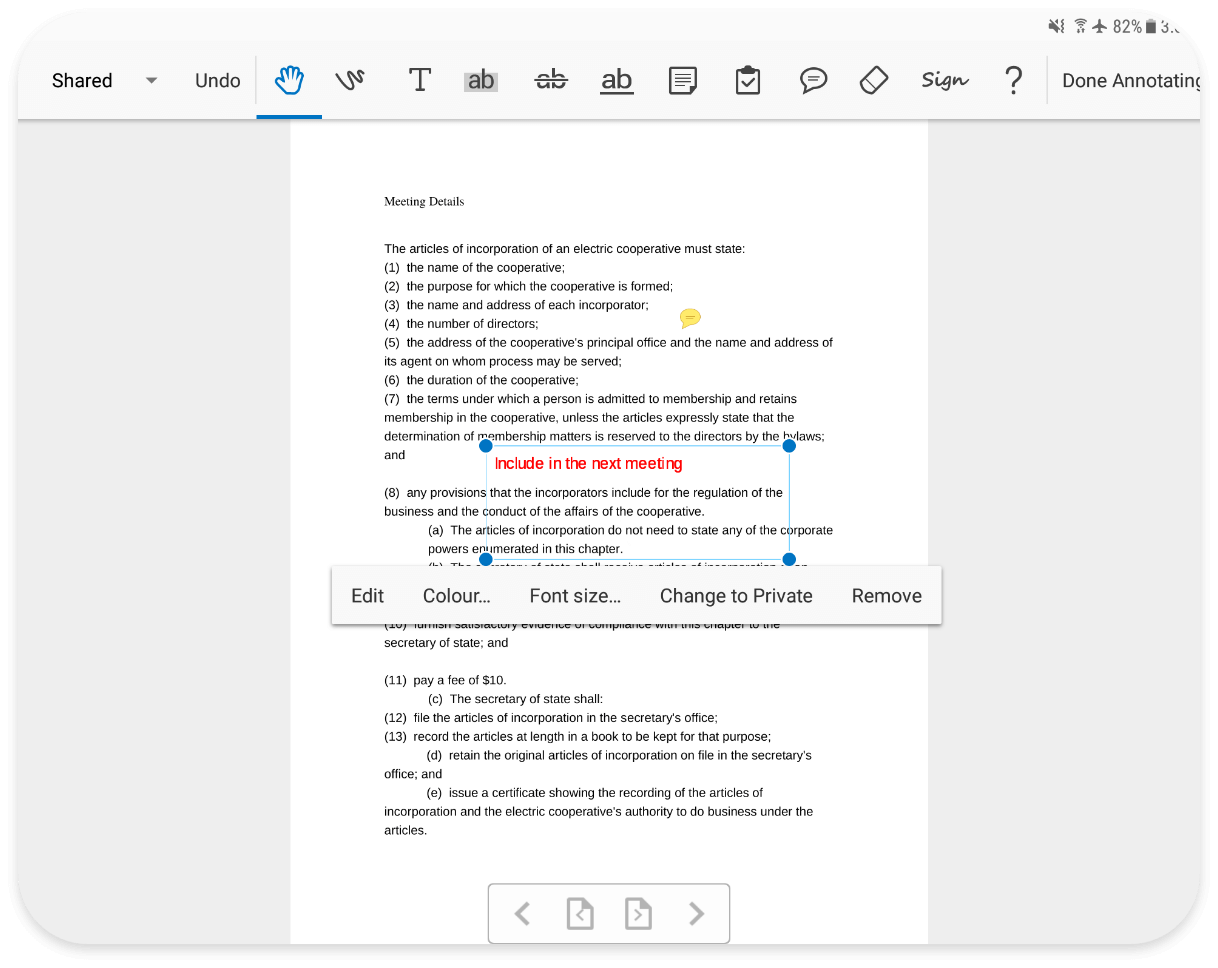Open the yellow comment note on page

click(x=689, y=318)
